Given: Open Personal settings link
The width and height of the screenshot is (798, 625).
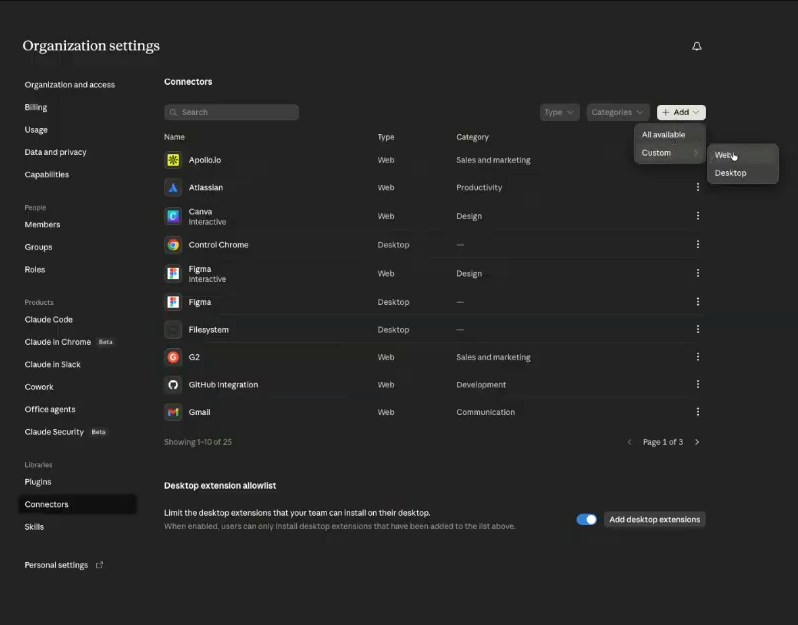Looking at the screenshot, I should pyautogui.click(x=56, y=565).
